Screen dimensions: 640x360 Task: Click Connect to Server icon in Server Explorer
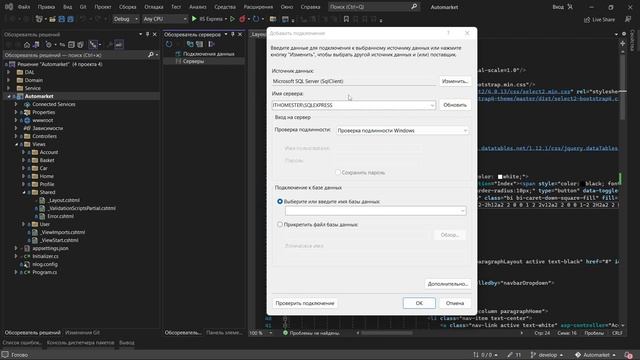click(x=199, y=44)
